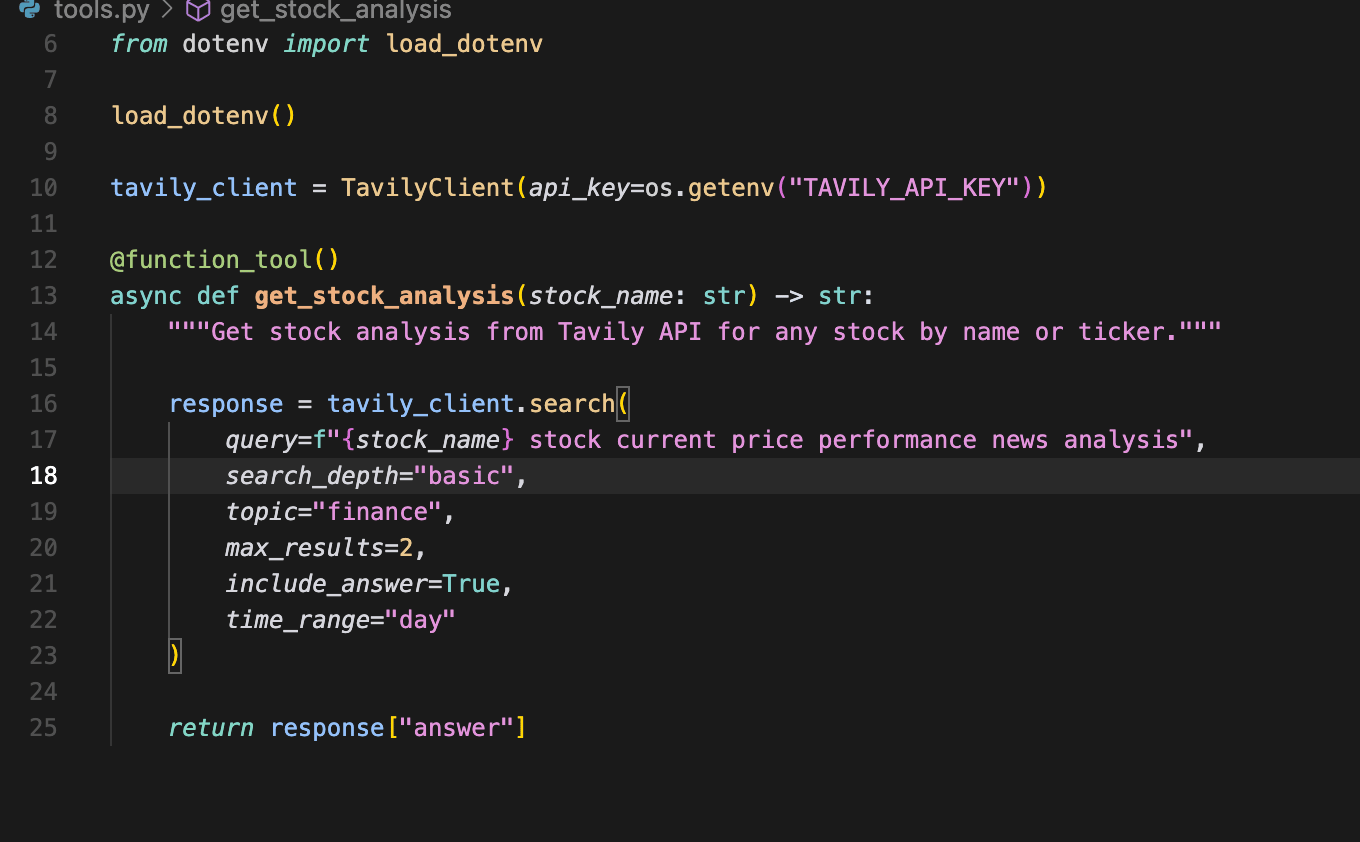Click the "answer" key on line 25

coord(456,728)
